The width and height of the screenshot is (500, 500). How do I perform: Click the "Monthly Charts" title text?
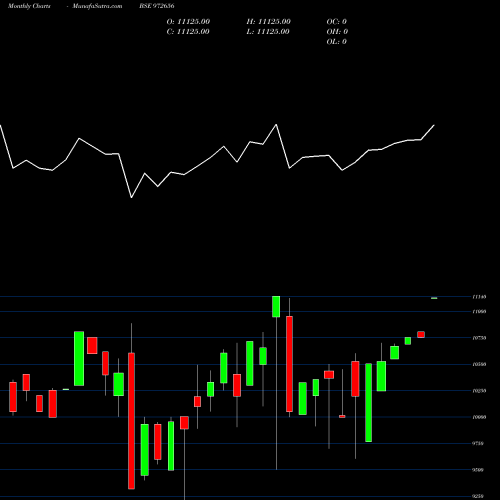(x=29, y=6)
